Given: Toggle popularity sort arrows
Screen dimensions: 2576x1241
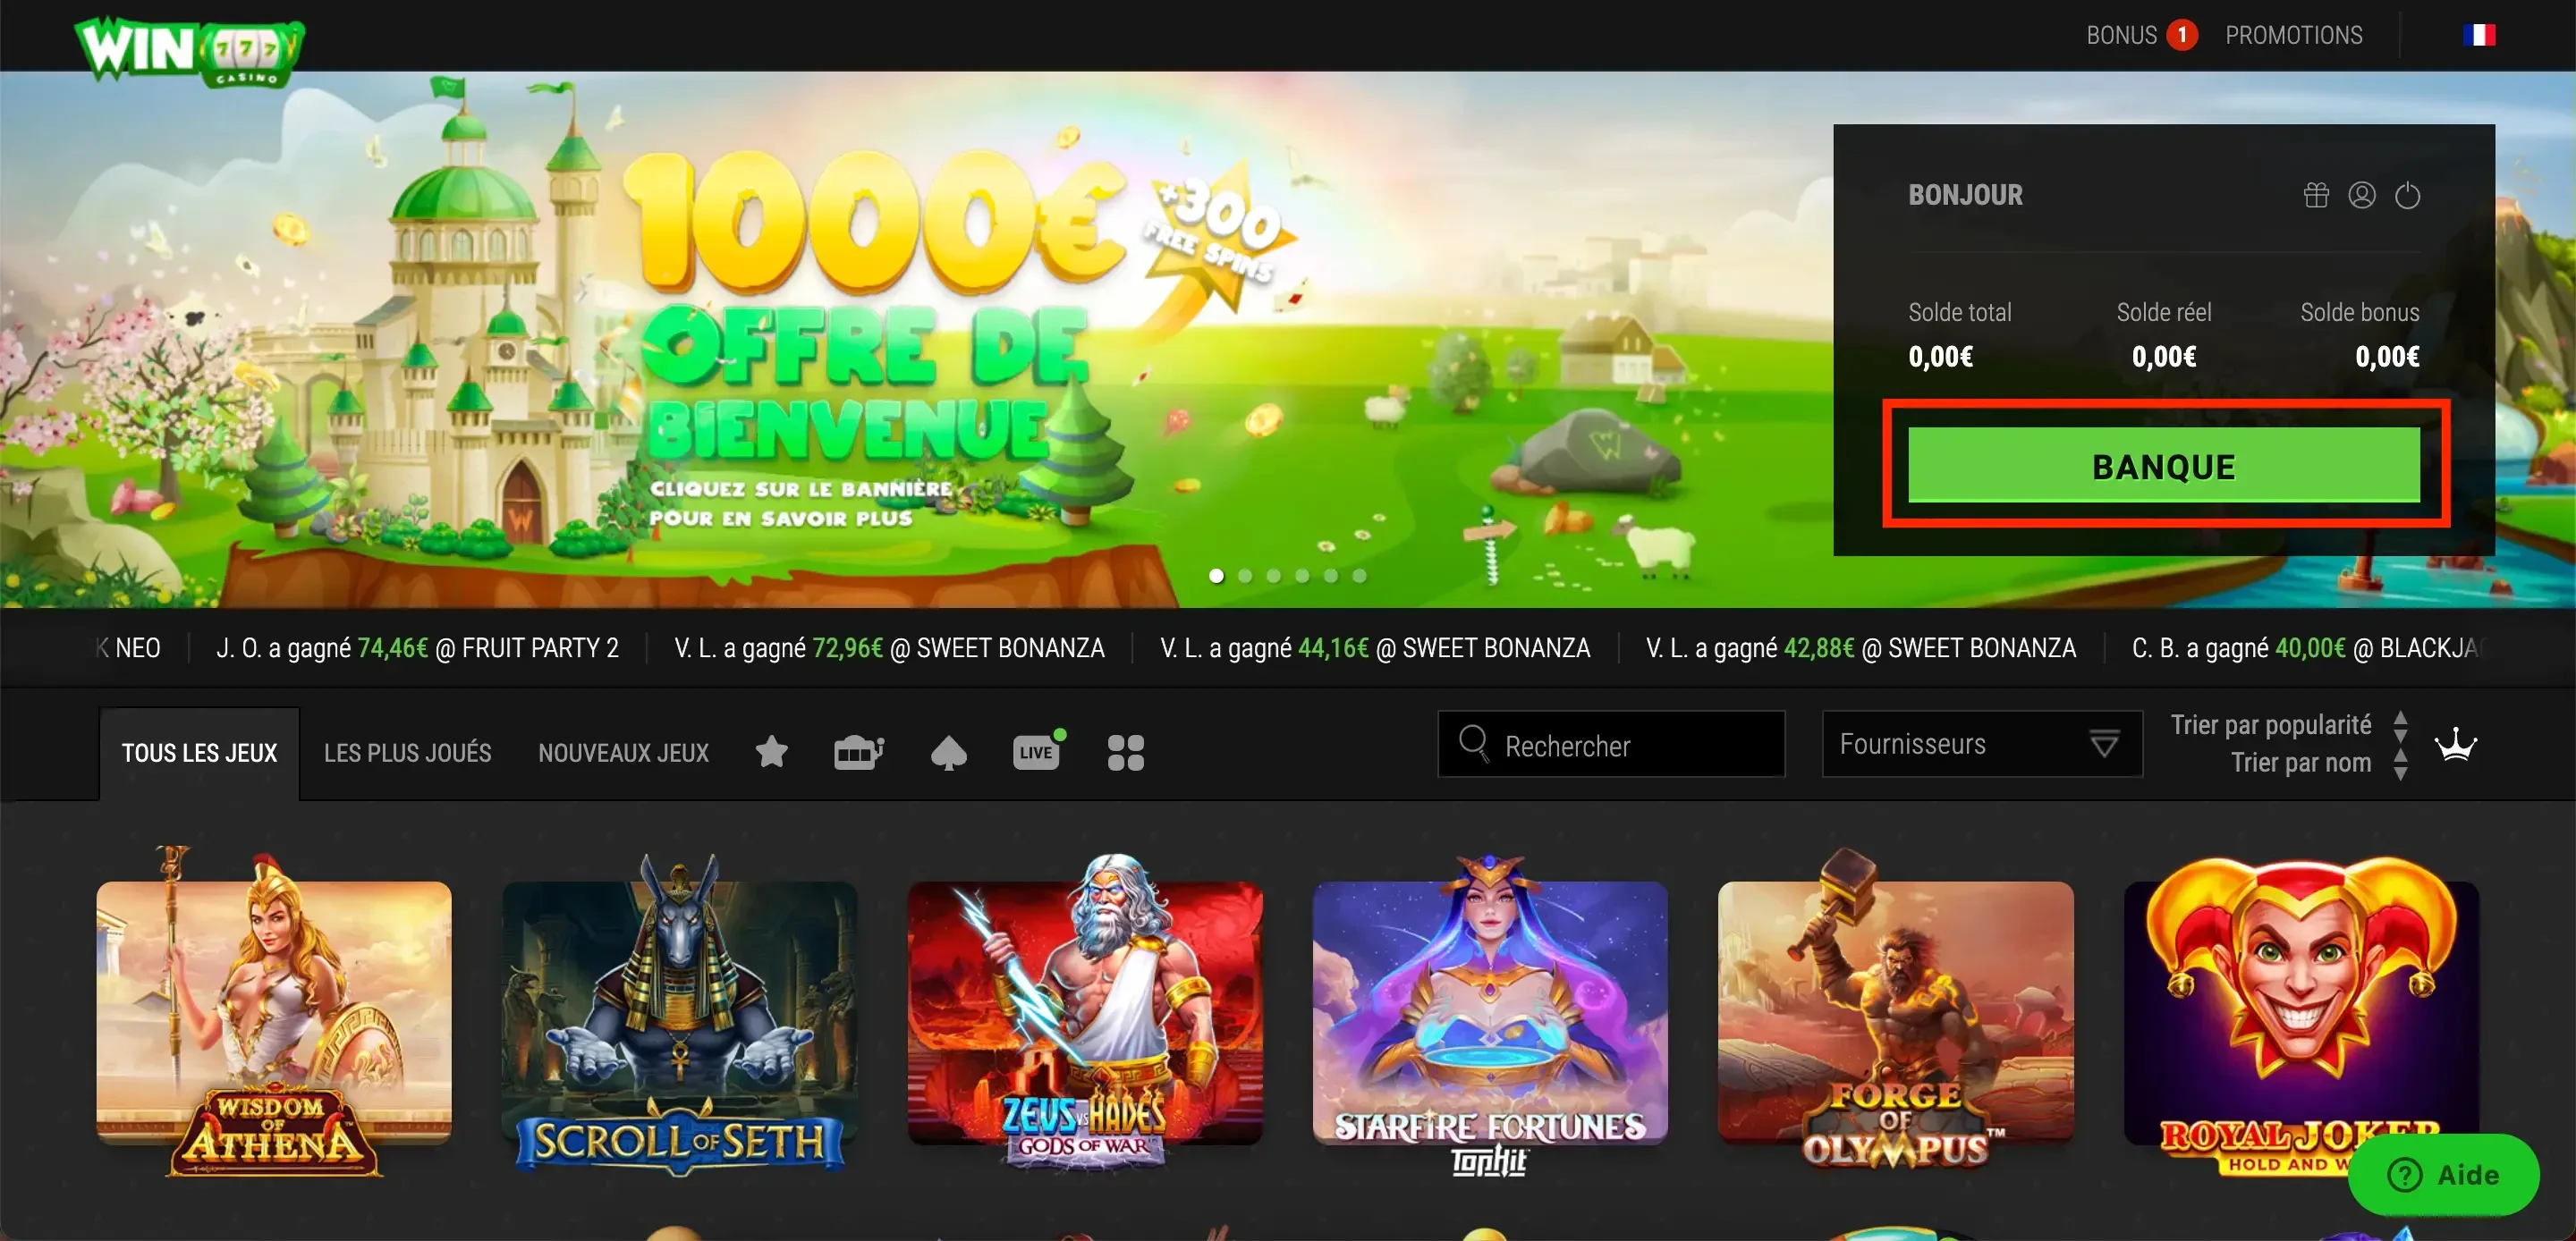Looking at the screenshot, I should pos(2400,725).
